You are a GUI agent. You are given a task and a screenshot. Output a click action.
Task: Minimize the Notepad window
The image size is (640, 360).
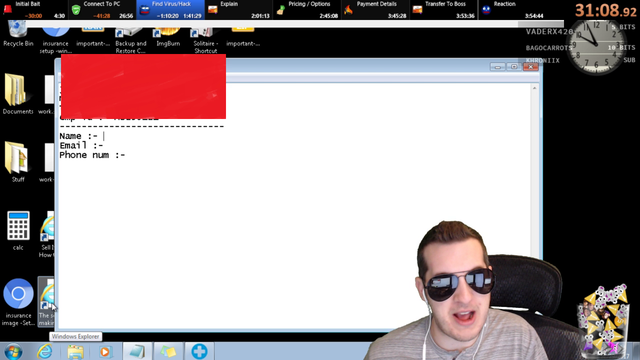coord(498,67)
